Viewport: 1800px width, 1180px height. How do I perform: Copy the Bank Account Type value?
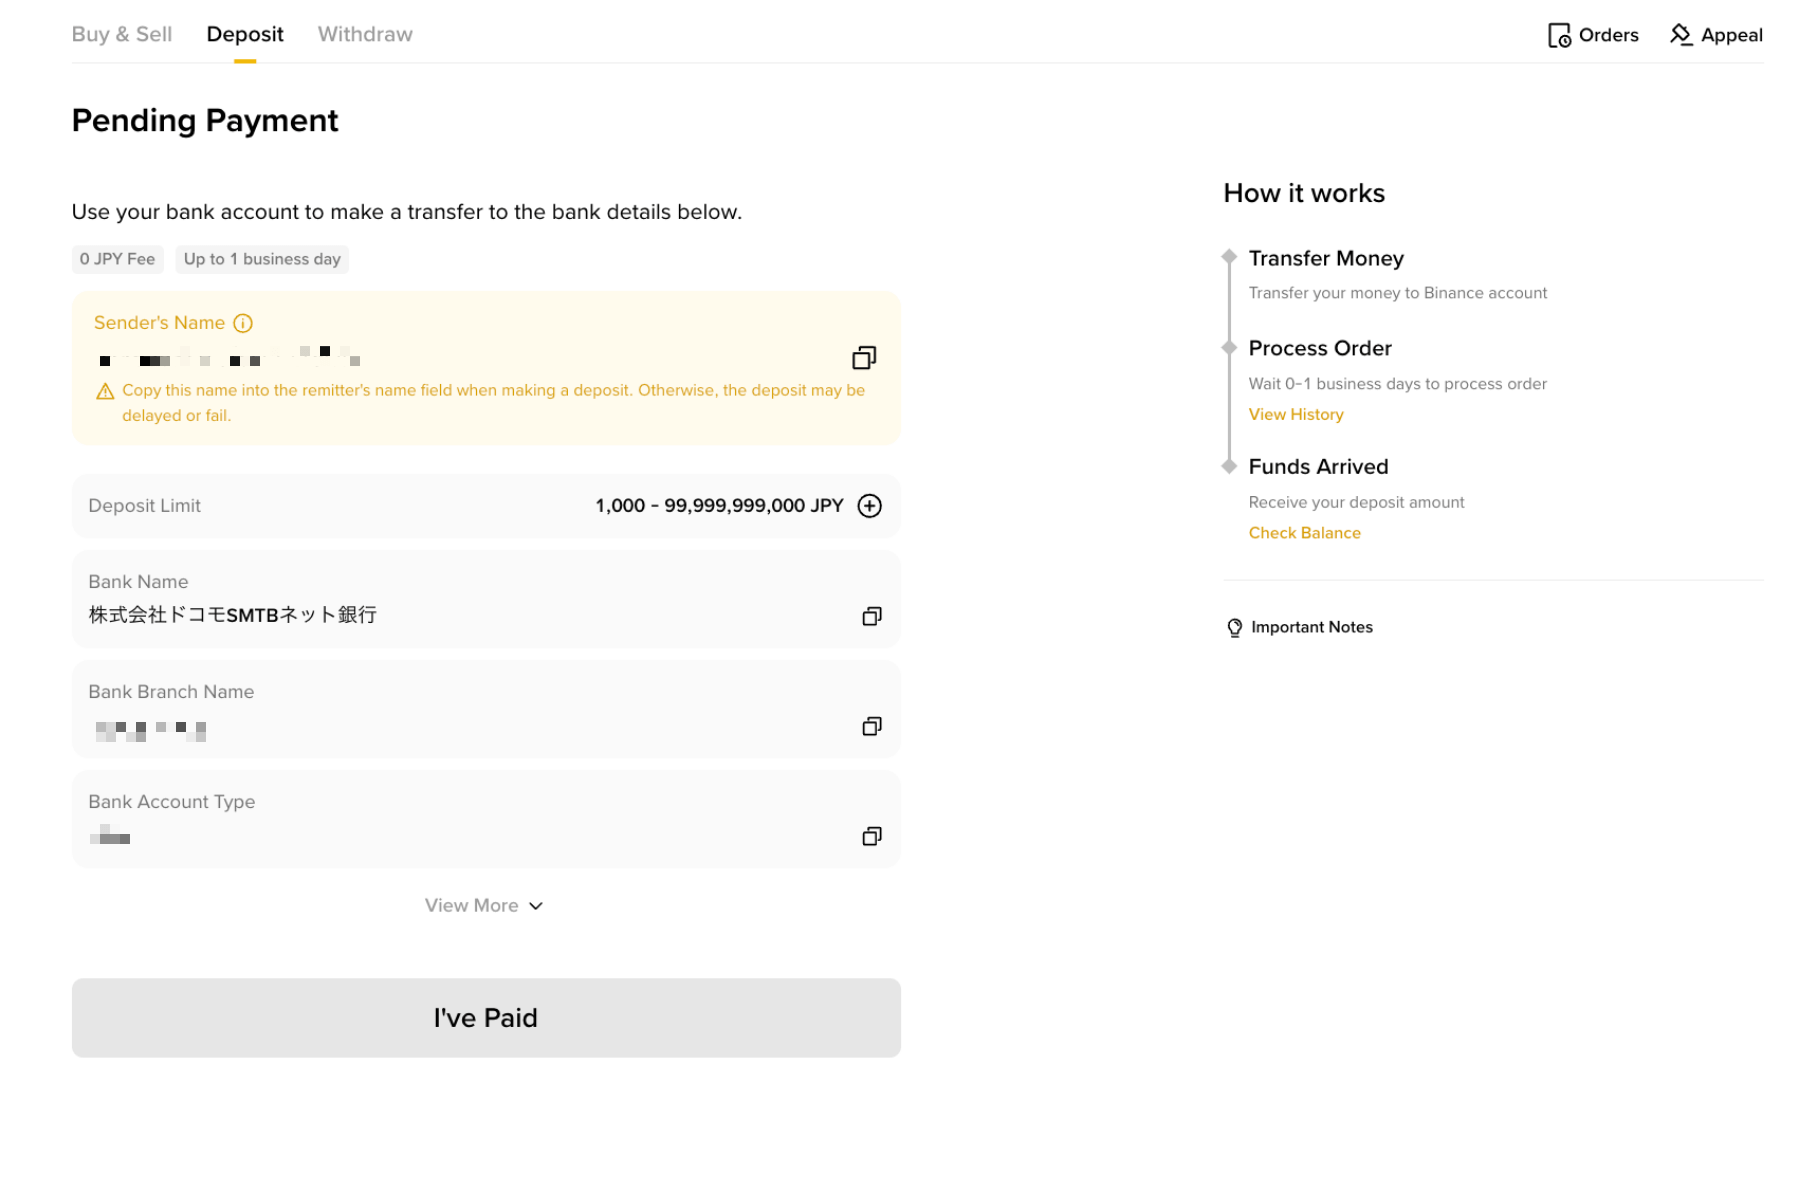[x=872, y=836]
